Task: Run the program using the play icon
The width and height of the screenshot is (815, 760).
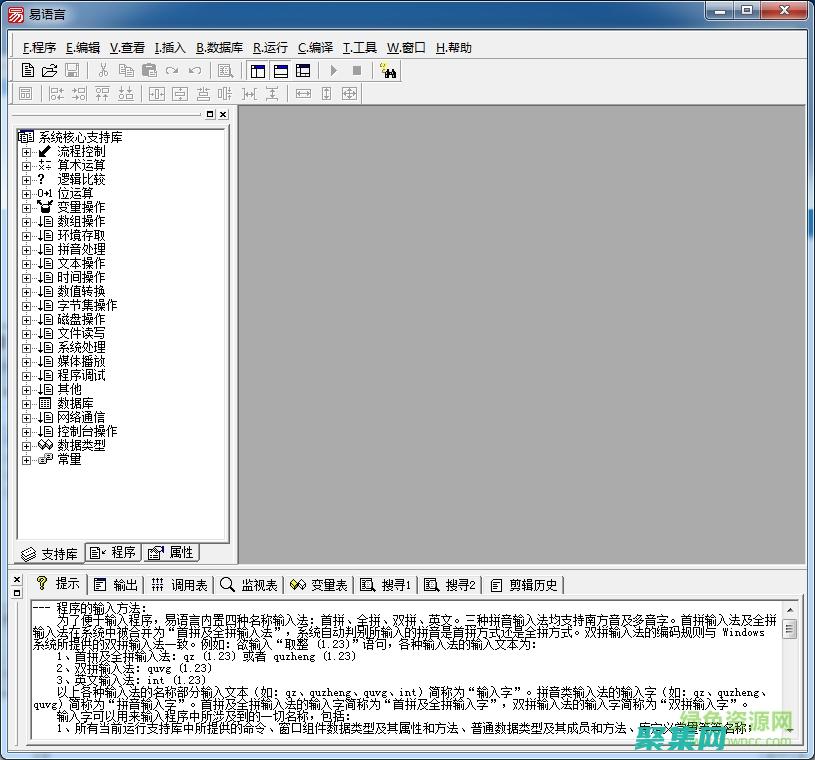Action: (333, 70)
